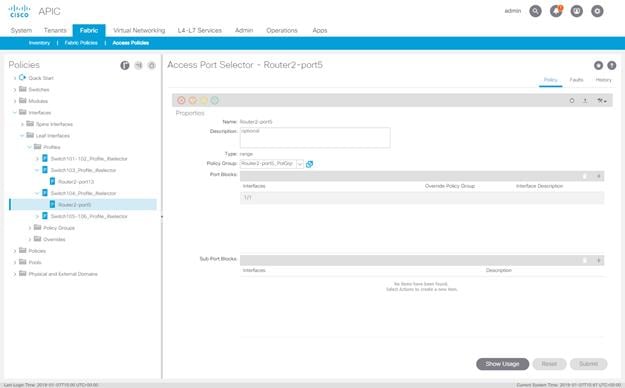Collapse the Leaf Interfaces folder
This screenshot has height=388, width=625.
[22, 136]
